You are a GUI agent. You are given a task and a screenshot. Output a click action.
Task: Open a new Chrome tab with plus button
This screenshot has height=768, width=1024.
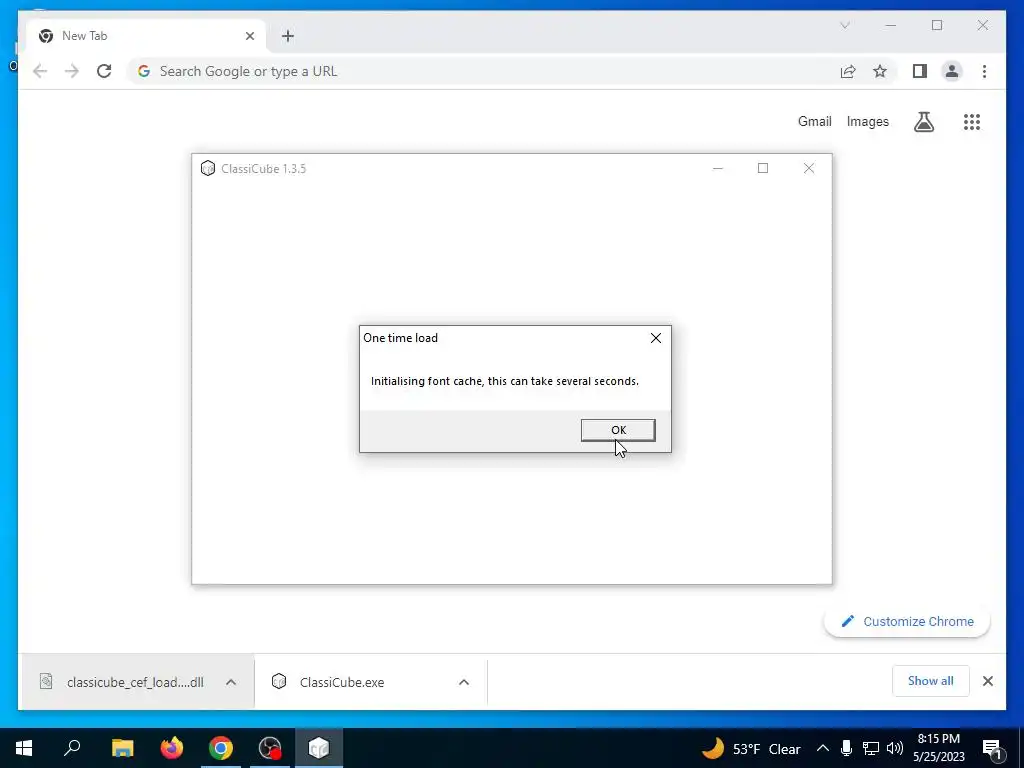pos(288,36)
